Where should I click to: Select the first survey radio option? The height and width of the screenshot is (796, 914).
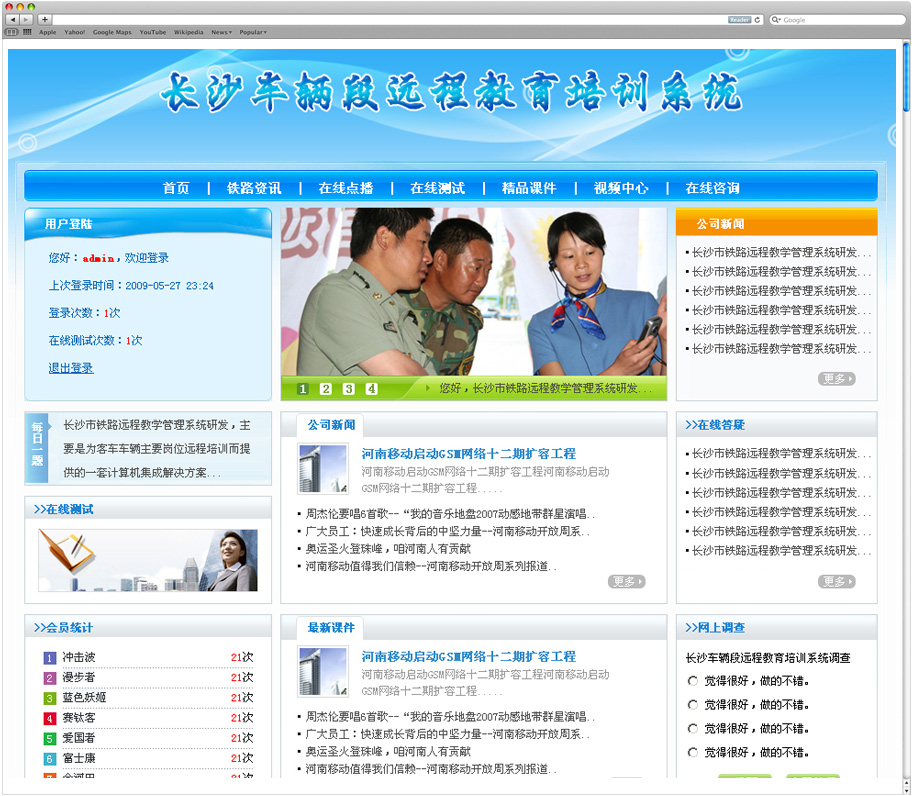[692, 681]
